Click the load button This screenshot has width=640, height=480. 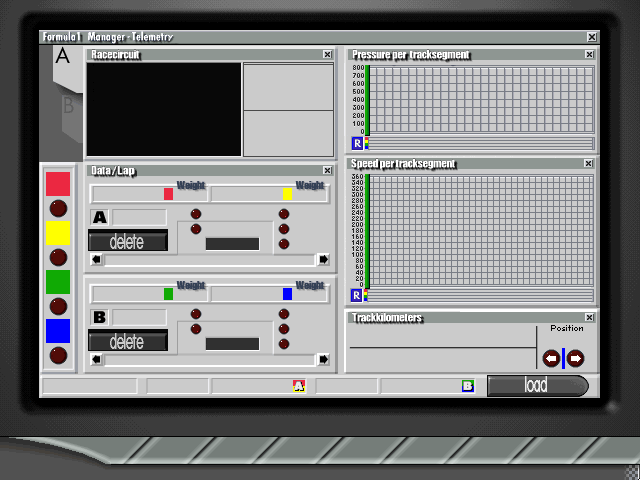[x=538, y=386]
